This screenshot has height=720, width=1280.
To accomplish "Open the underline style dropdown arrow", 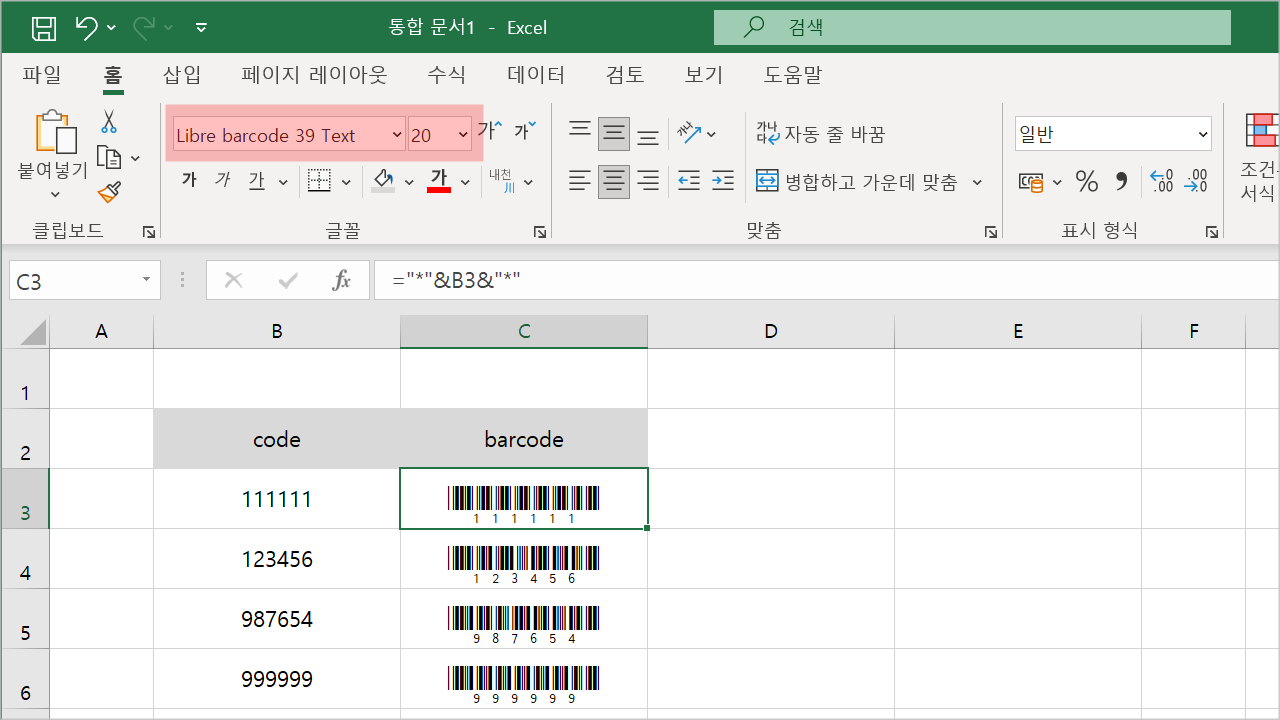I will click(283, 182).
